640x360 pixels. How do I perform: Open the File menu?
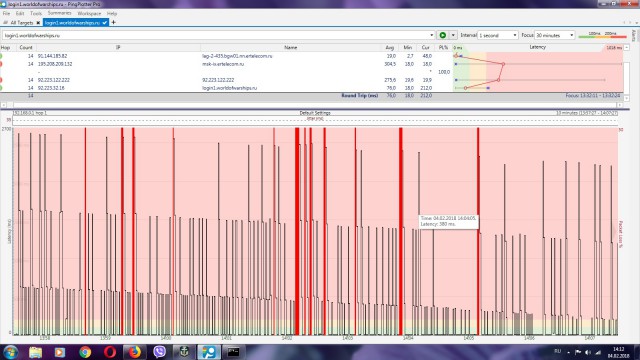[6, 13]
